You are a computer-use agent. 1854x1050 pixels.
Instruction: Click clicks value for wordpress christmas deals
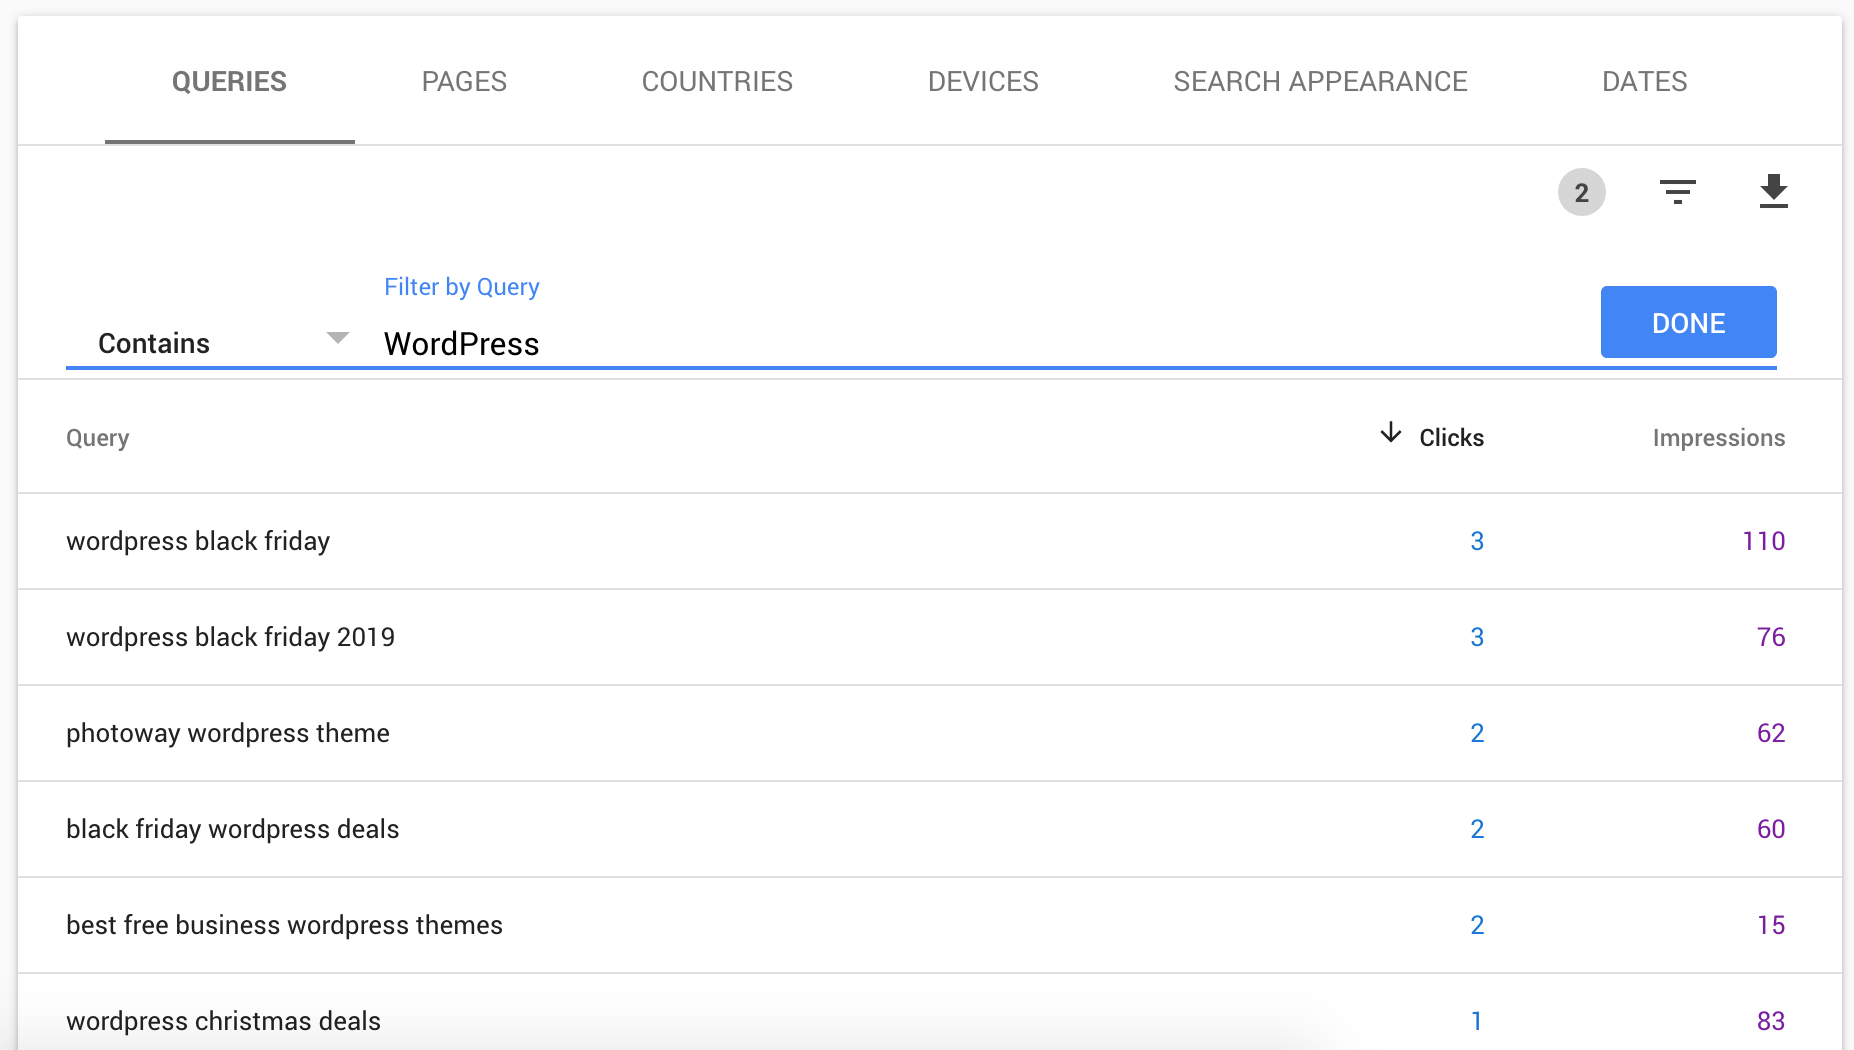(1477, 1021)
